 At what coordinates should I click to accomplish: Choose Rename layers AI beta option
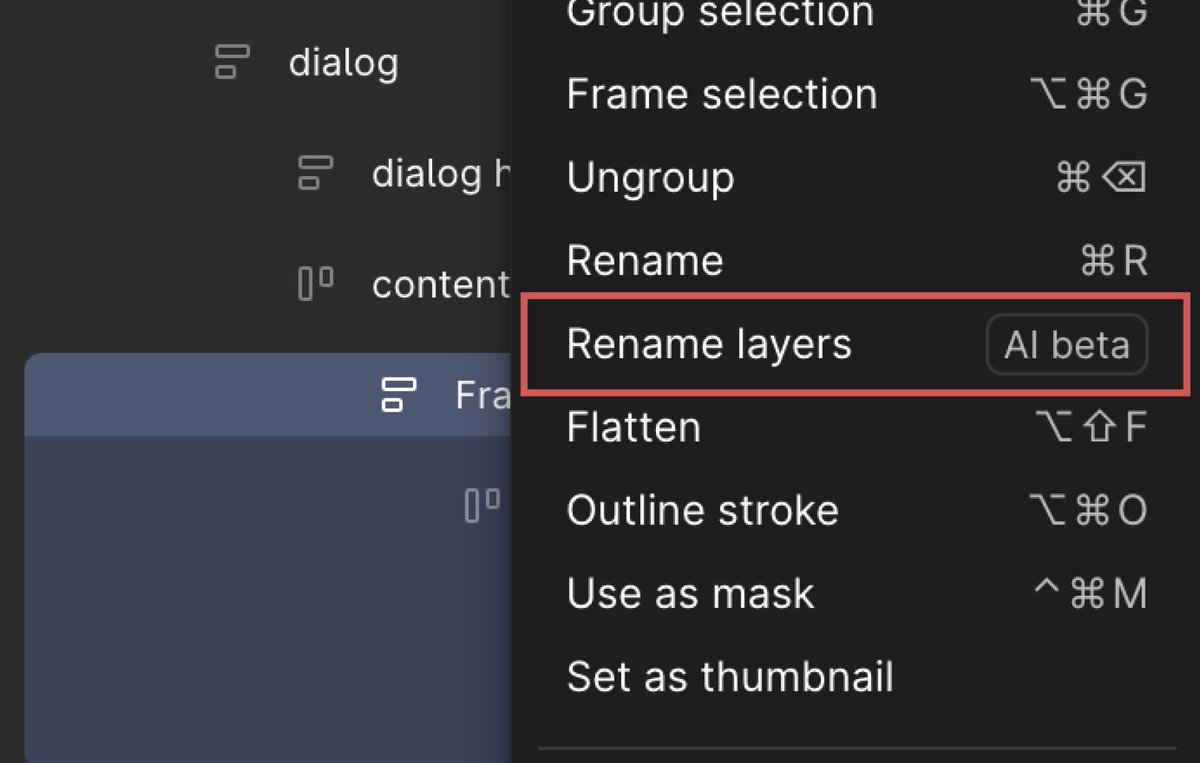pos(856,344)
